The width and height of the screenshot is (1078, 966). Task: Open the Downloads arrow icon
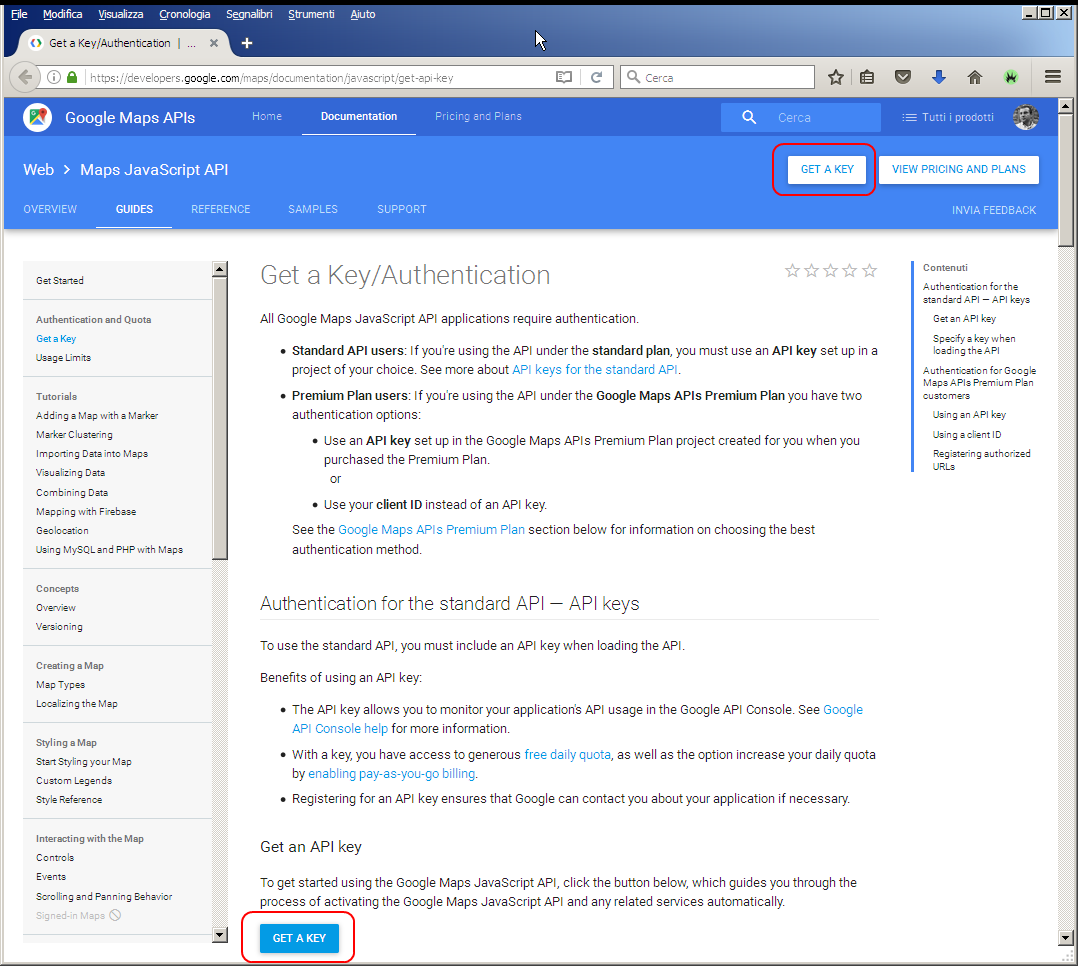938,77
